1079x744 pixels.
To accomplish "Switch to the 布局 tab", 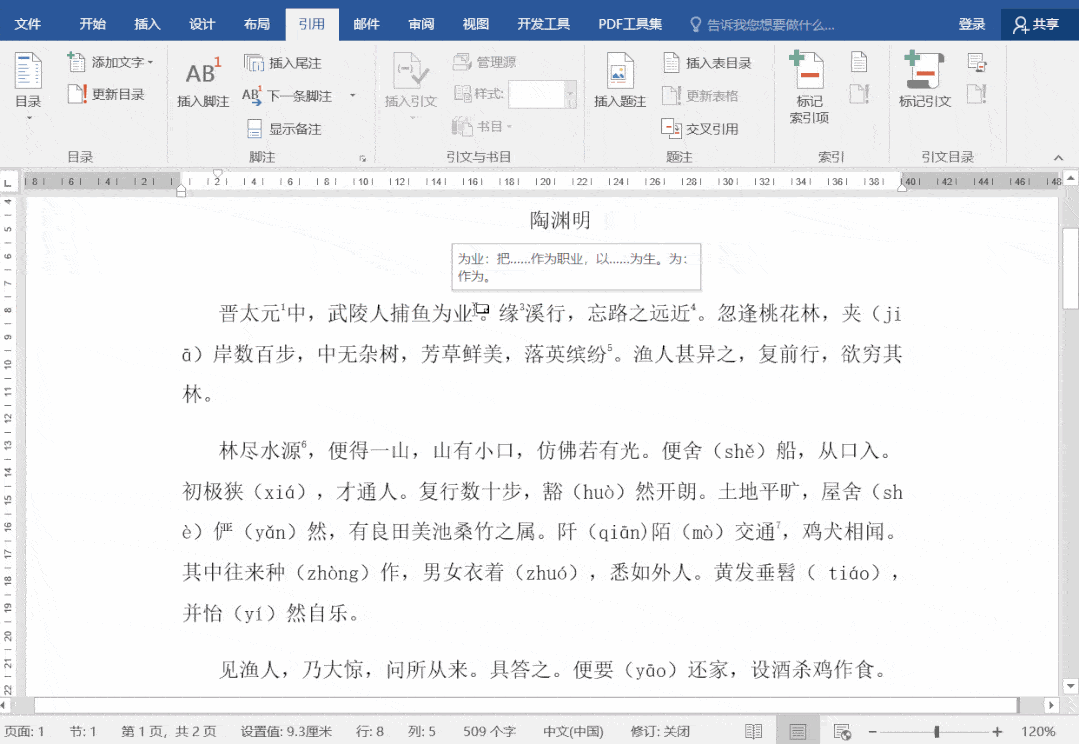I will (x=257, y=24).
